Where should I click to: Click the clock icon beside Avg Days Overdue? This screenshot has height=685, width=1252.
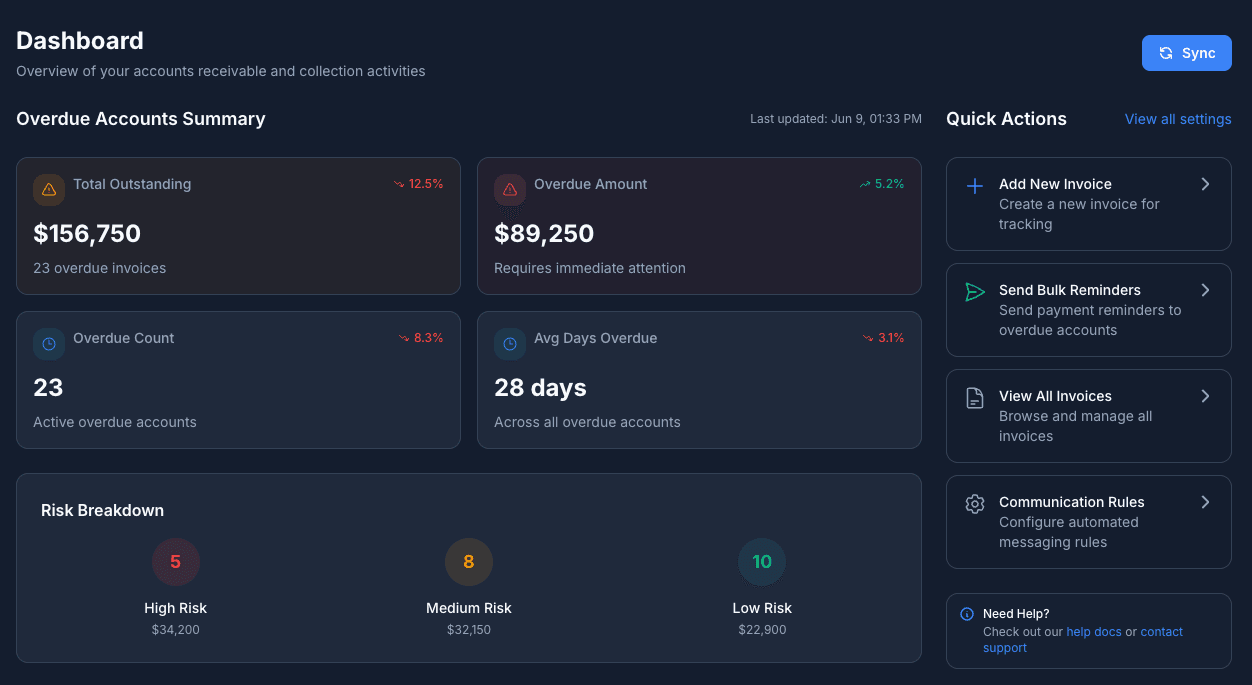[510, 343]
